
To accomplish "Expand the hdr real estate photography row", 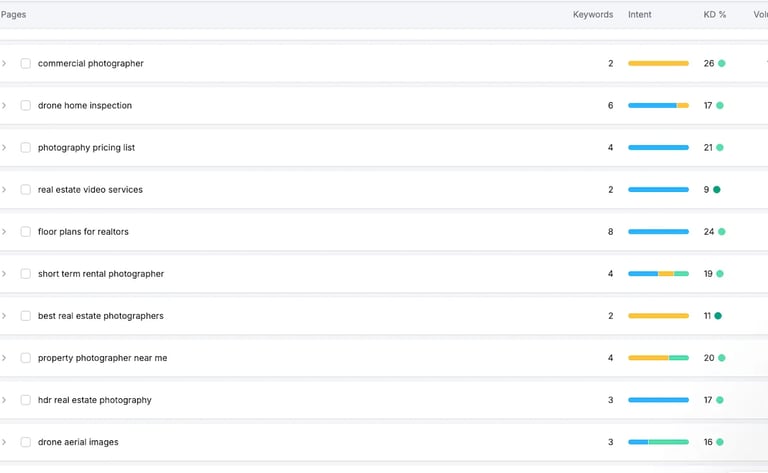I will point(4,400).
